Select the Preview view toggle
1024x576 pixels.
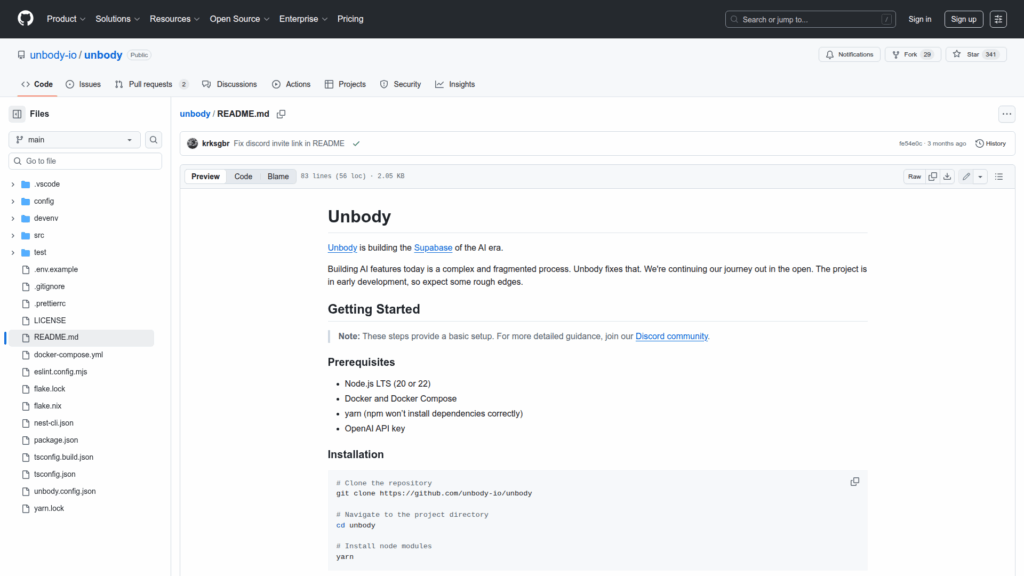pyautogui.click(x=205, y=176)
